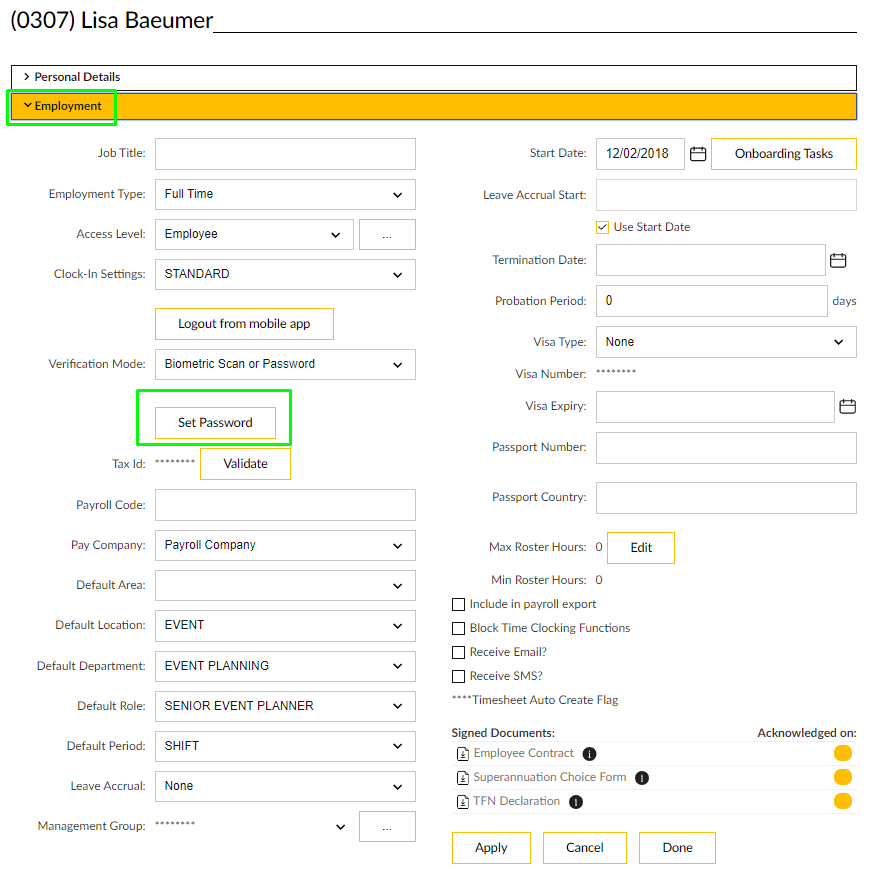Image resolution: width=871 pixels, height=881 pixels.
Task: Click the Onboarding Tasks button
Action: pyautogui.click(x=784, y=154)
